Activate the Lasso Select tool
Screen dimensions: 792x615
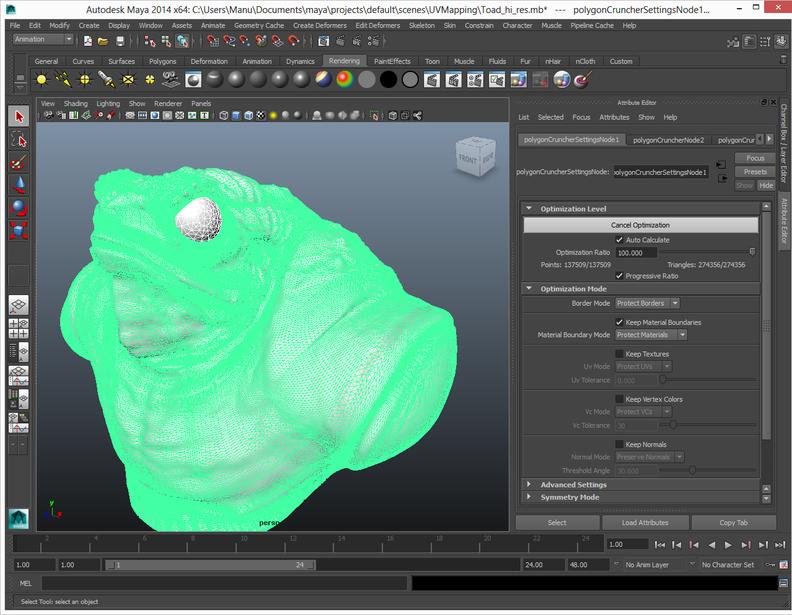[x=18, y=140]
